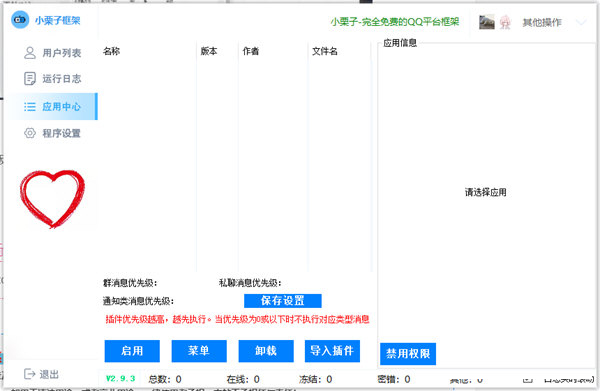
Task: Click the V2.9.3 version label
Action: [121, 379]
